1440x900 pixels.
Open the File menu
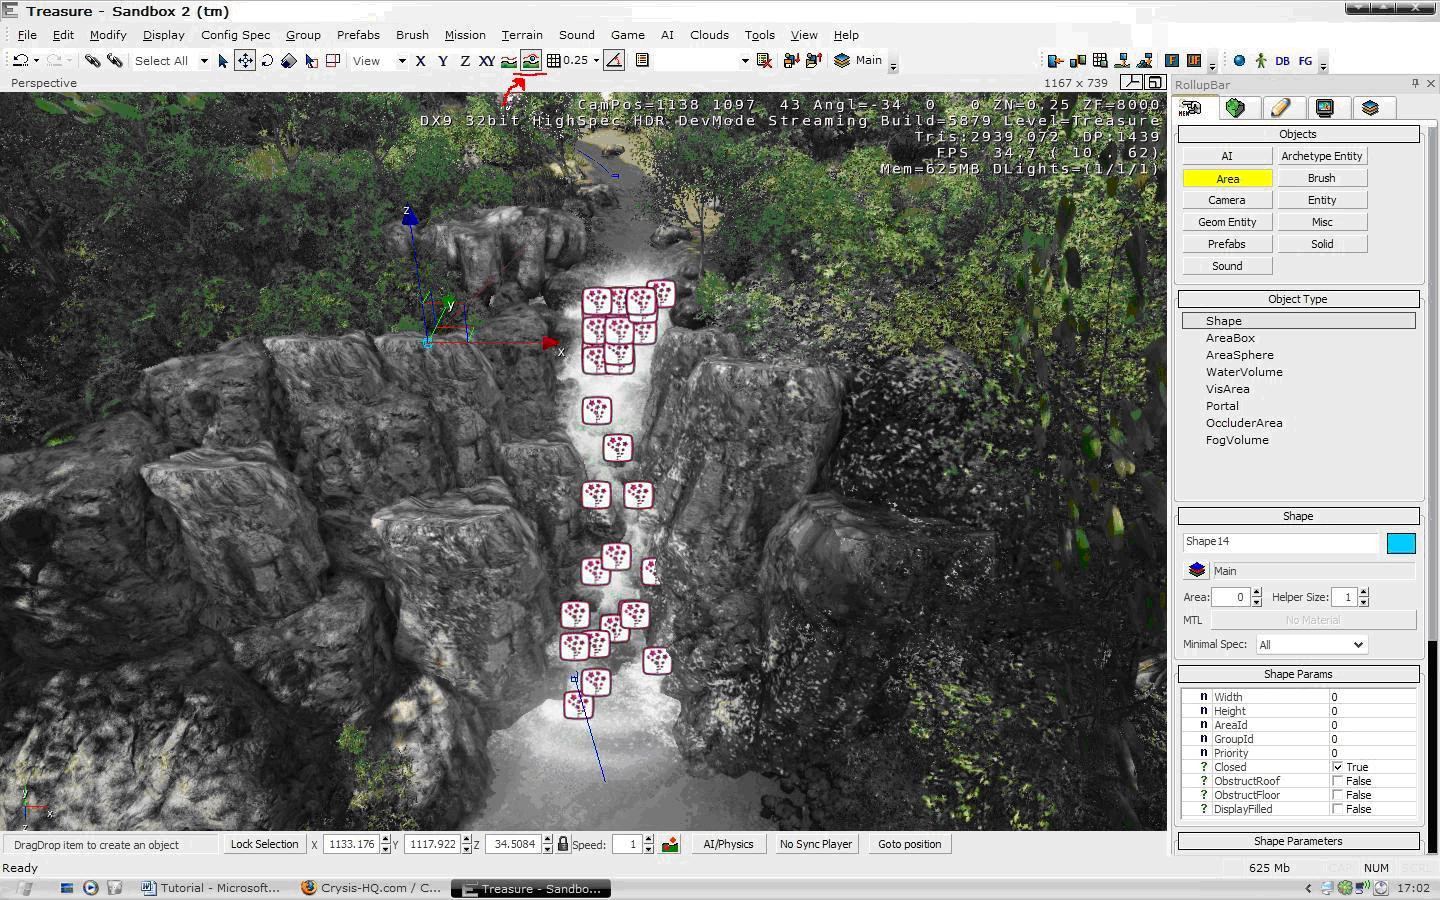(x=27, y=35)
